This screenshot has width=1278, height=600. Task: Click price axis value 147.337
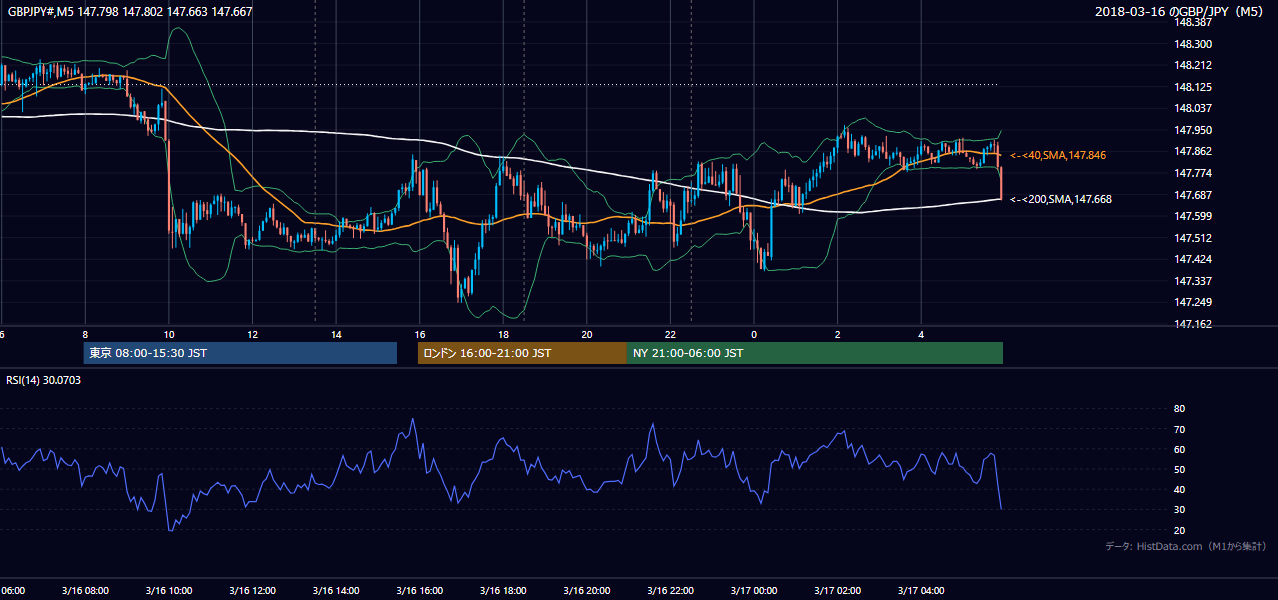[x=1194, y=281]
